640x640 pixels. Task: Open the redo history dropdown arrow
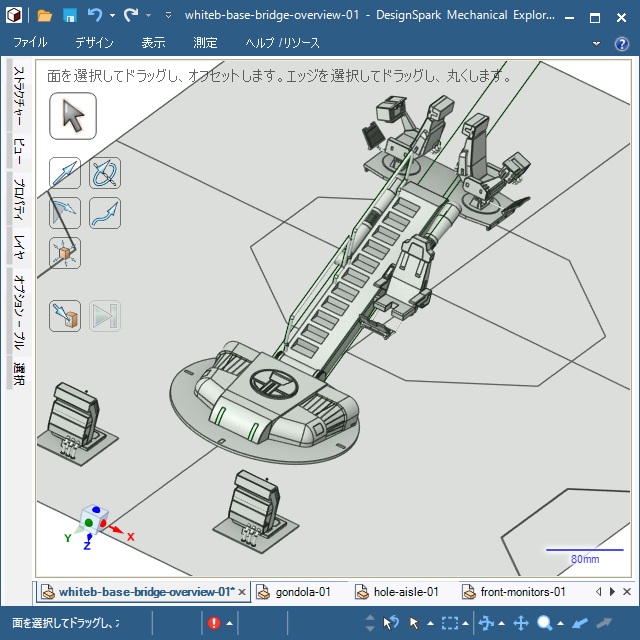coord(149,16)
